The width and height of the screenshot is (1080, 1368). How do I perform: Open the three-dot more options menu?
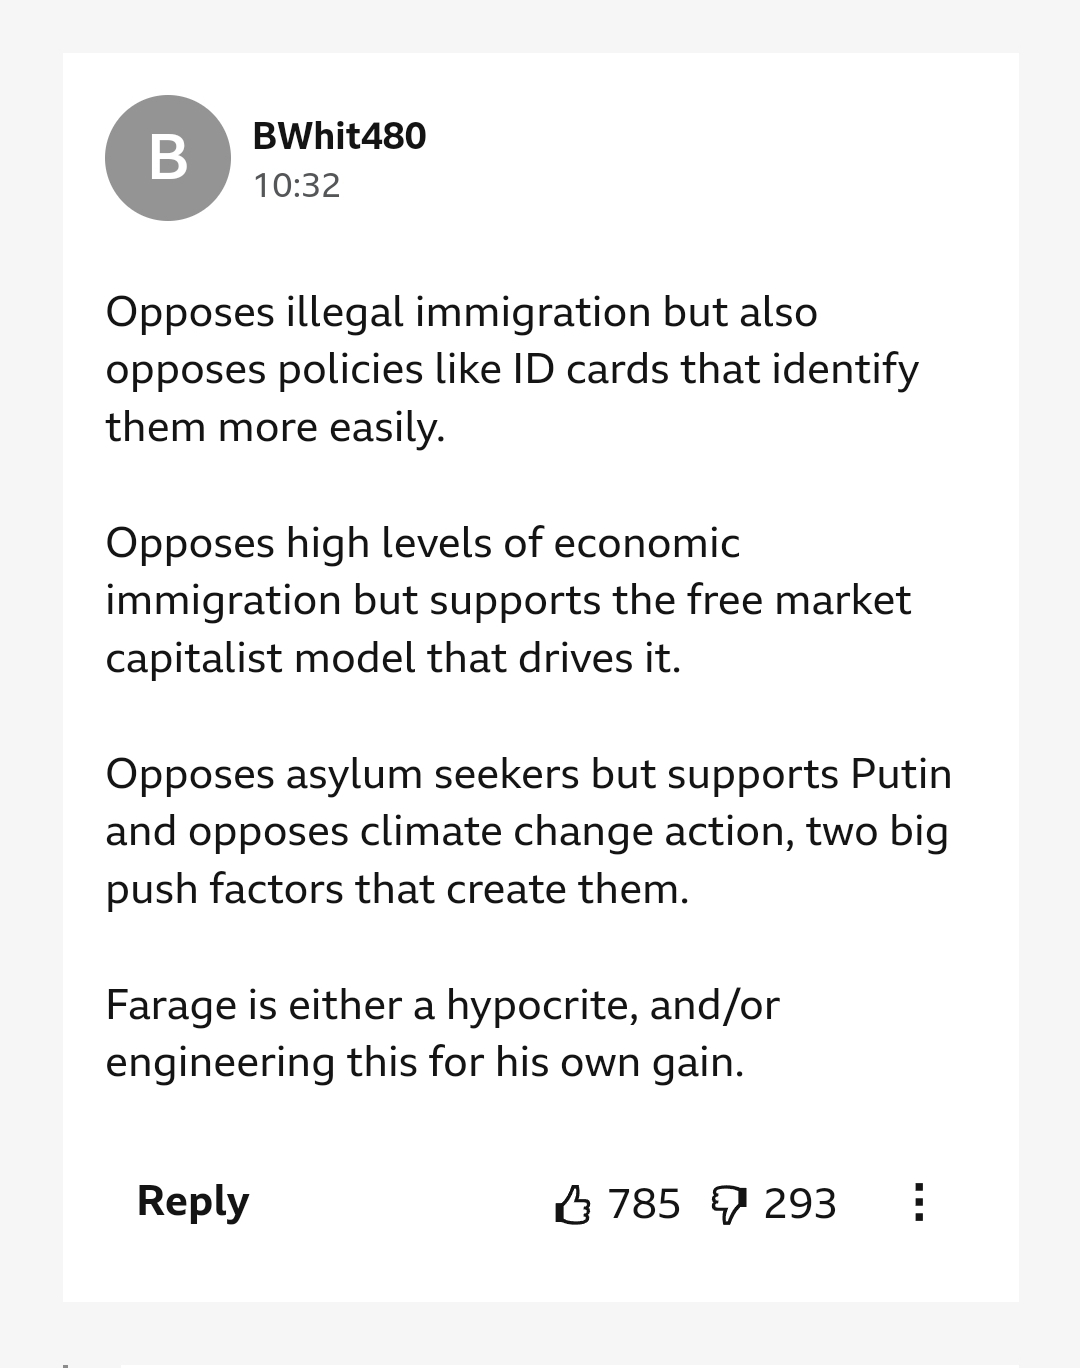[x=918, y=1202]
